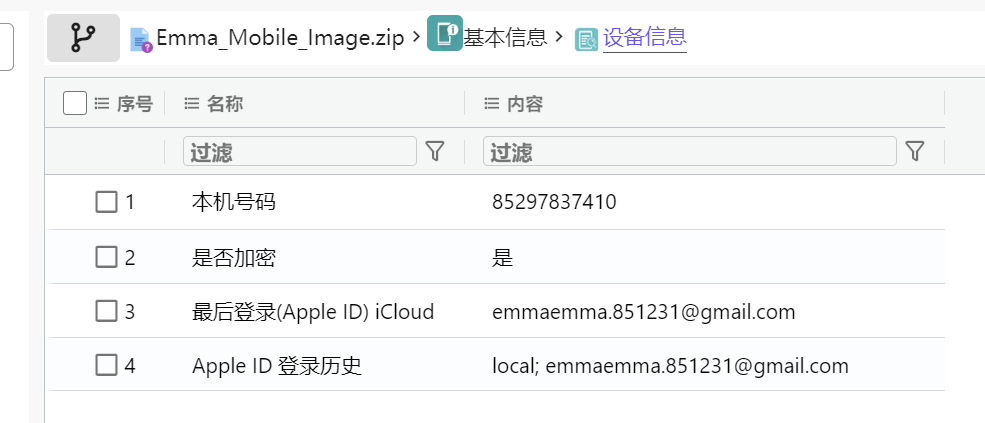Focus the 名称 filter input field
Screen dimensions: 985x423
(300, 151)
